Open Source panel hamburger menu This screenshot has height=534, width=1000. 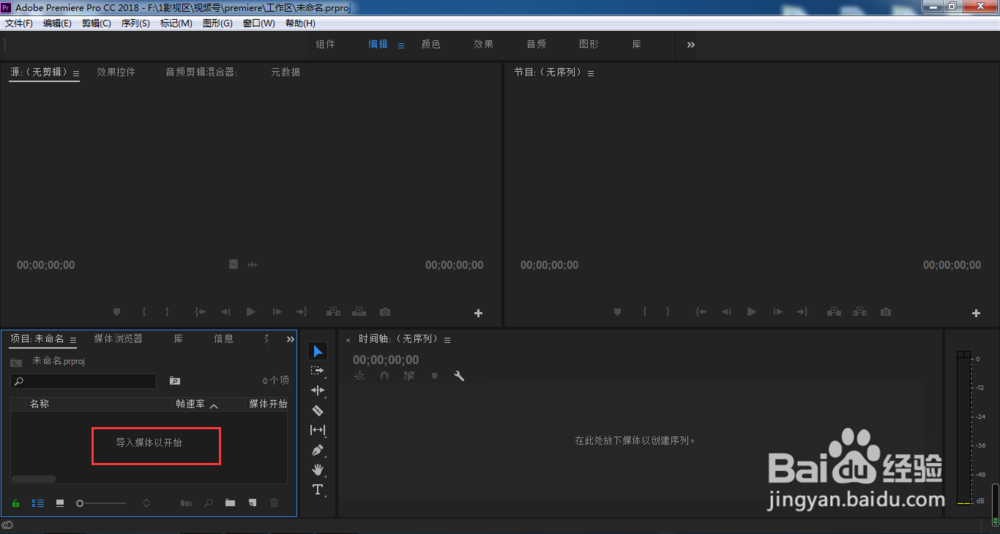tap(76, 73)
